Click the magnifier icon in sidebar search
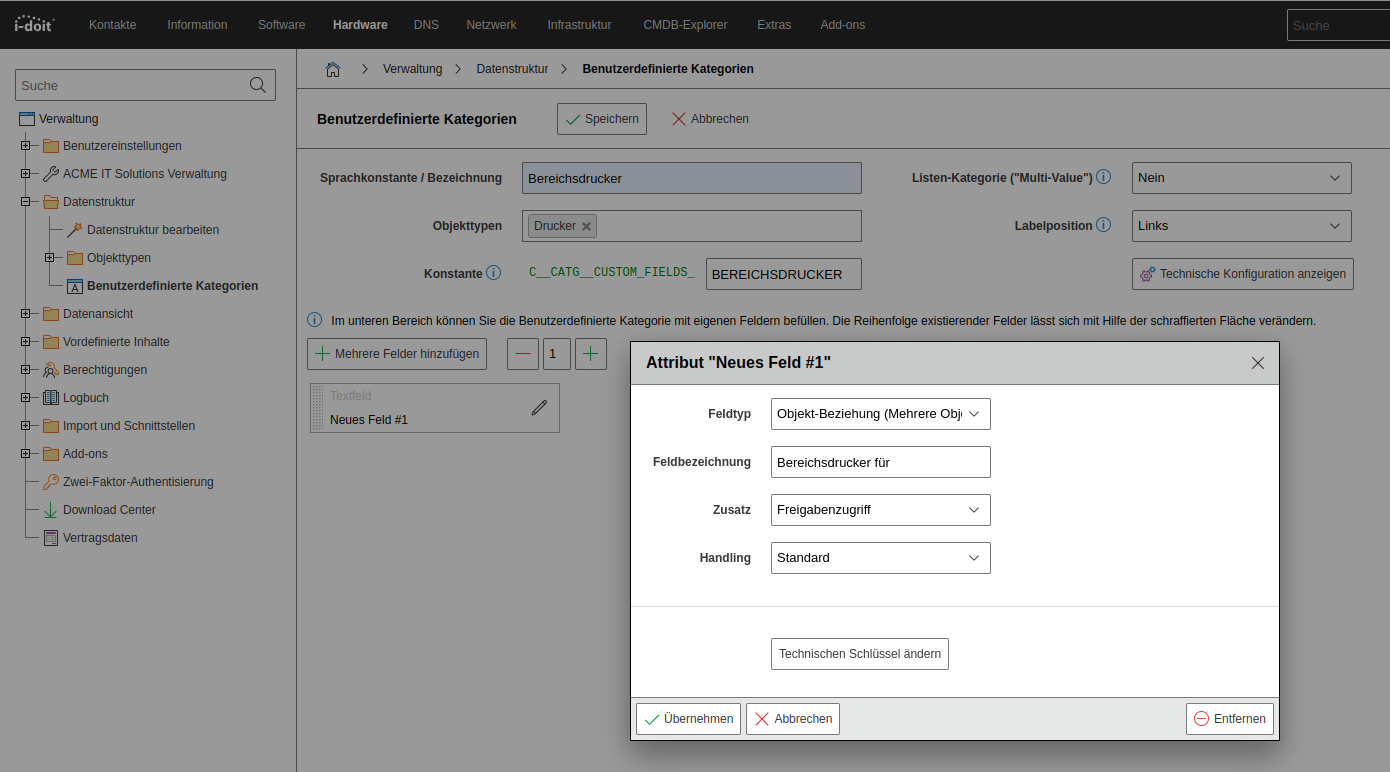 pyautogui.click(x=258, y=85)
